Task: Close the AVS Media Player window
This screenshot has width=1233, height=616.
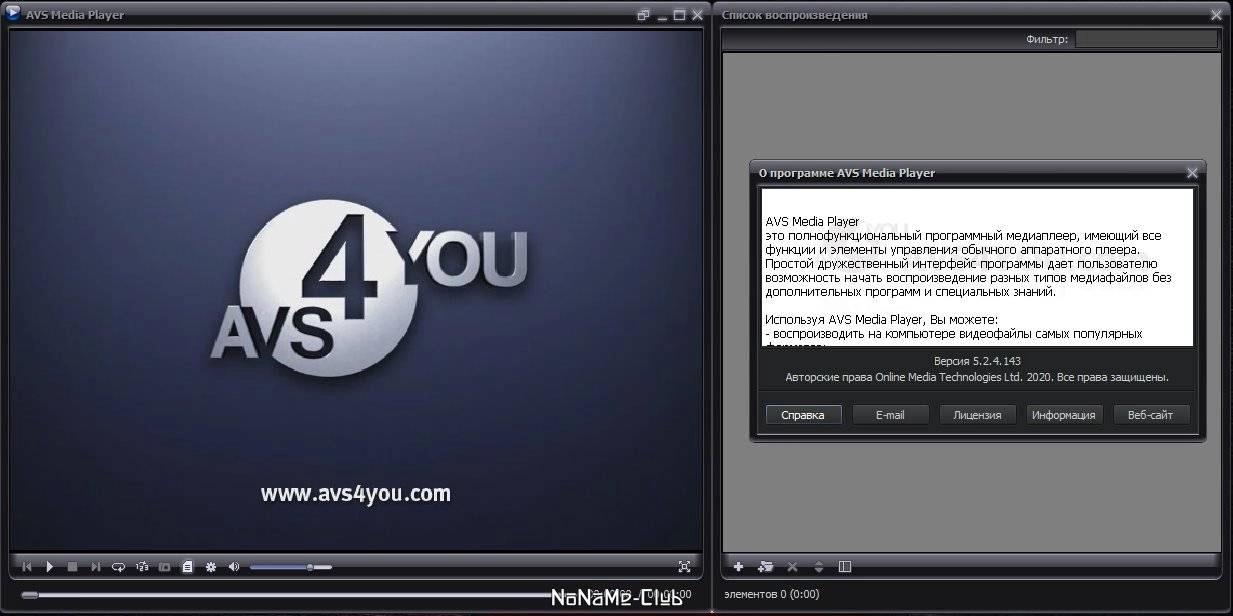Action: click(x=698, y=15)
